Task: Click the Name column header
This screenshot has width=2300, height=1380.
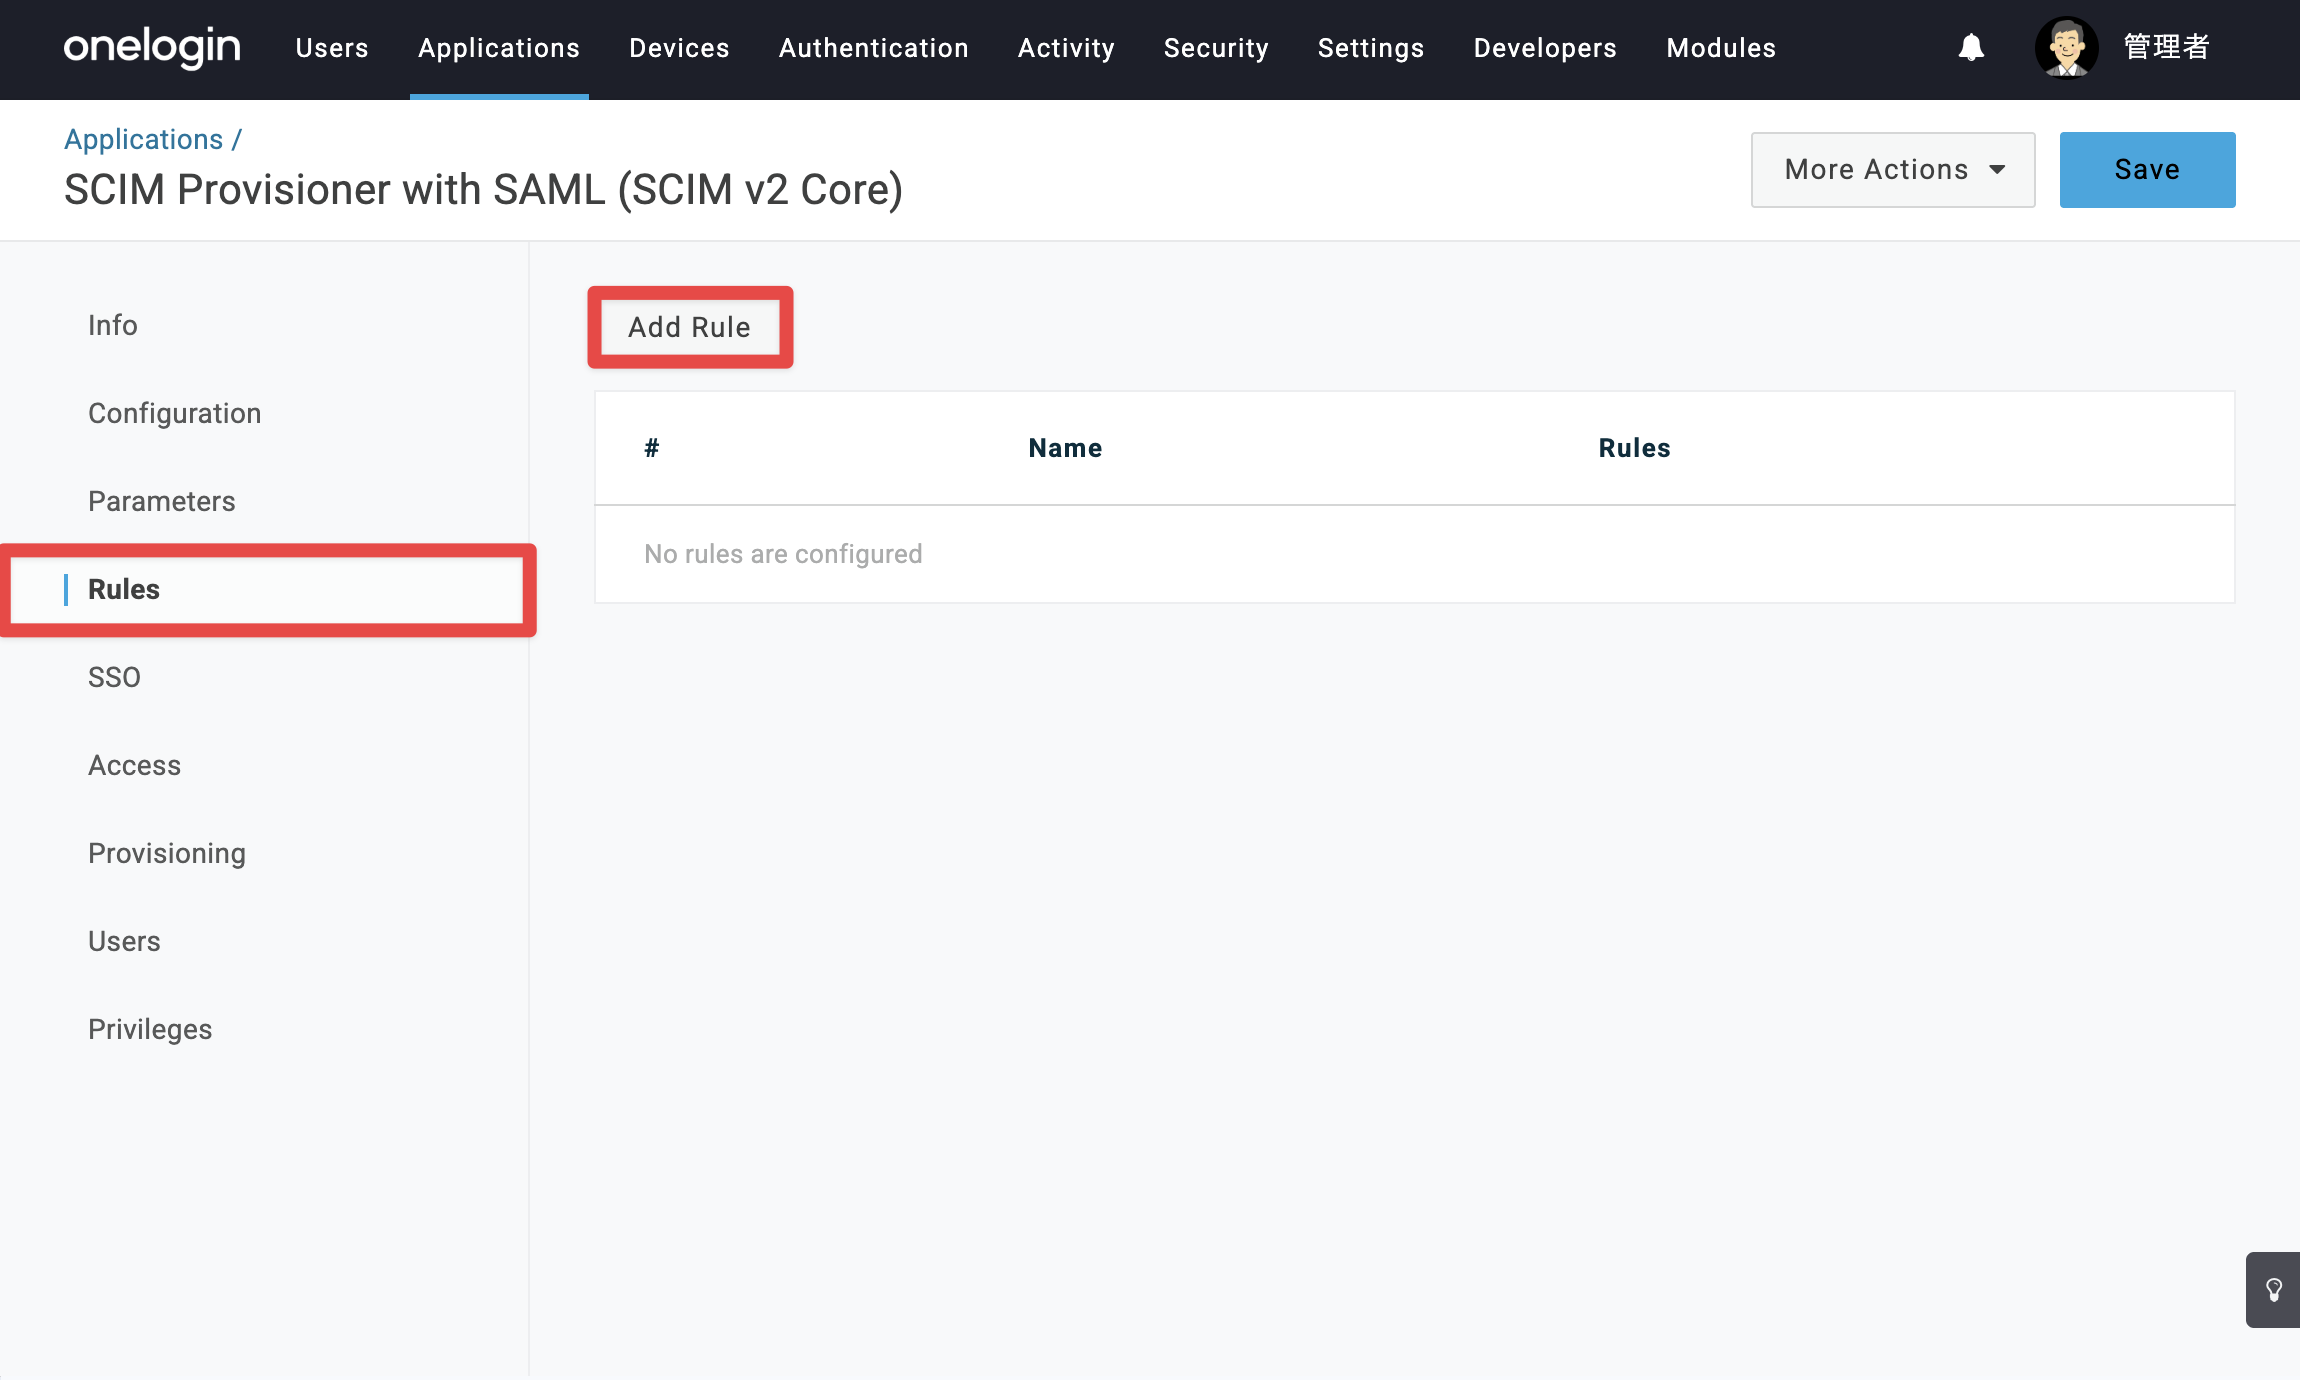Action: coord(1065,448)
